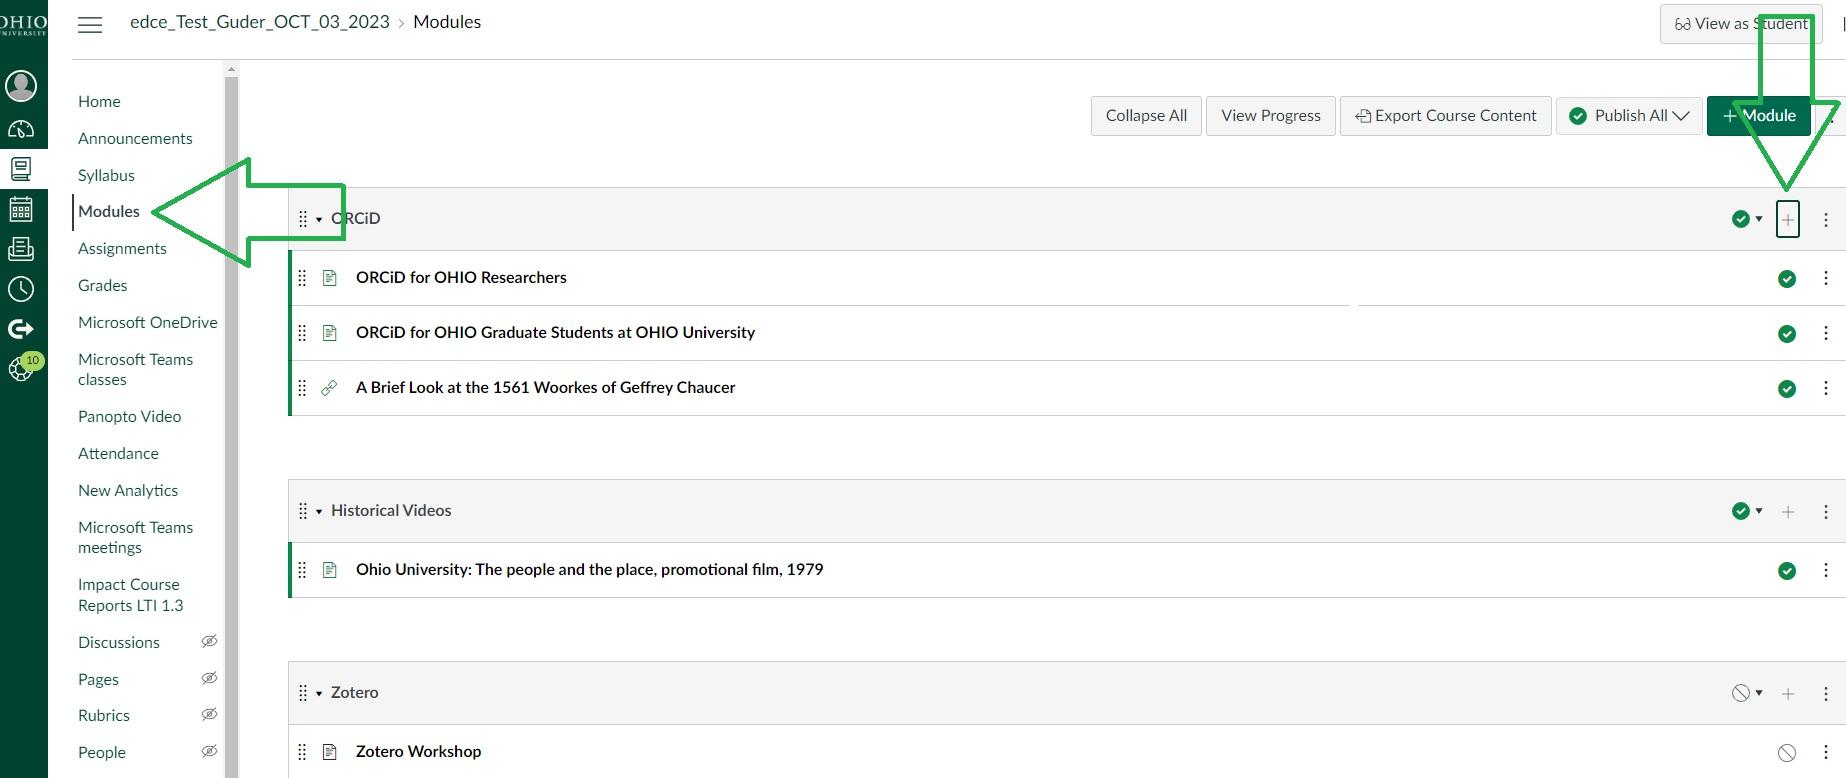Add item to Zotero module with plus

tap(1788, 693)
